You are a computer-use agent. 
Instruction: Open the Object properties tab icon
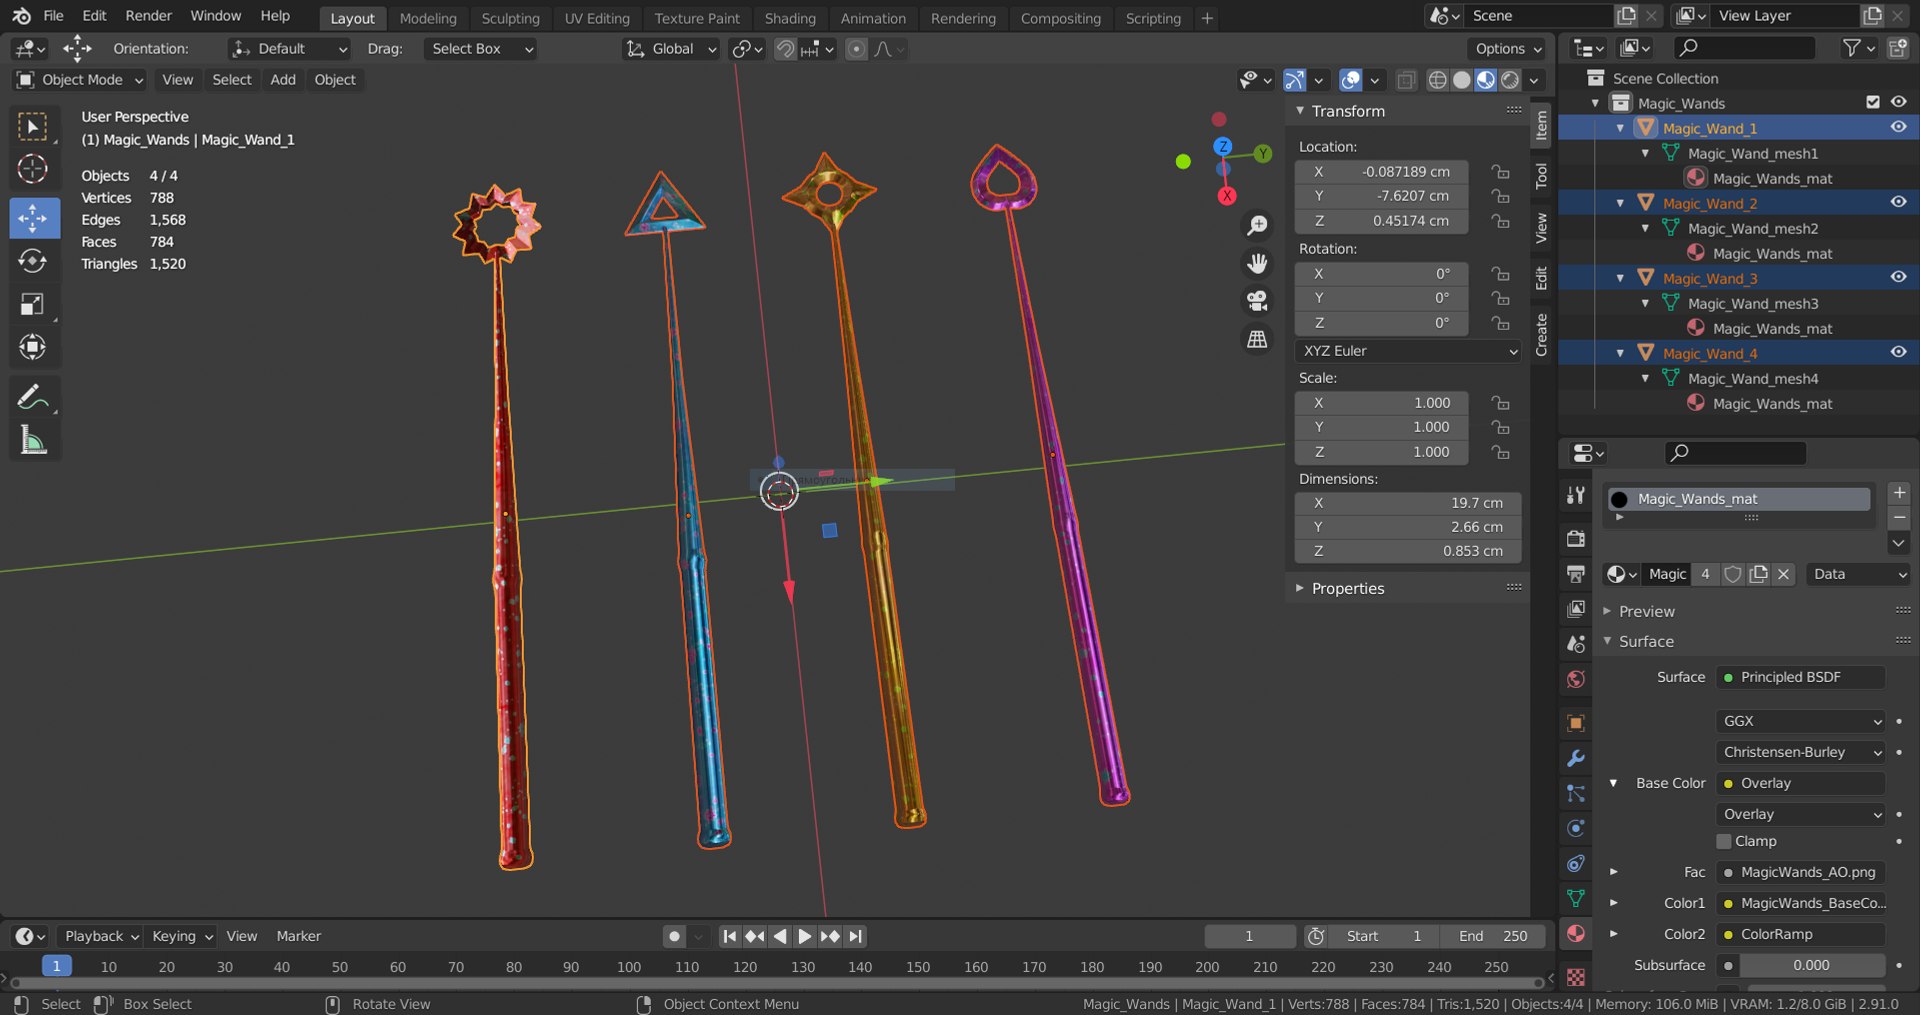click(x=1576, y=723)
